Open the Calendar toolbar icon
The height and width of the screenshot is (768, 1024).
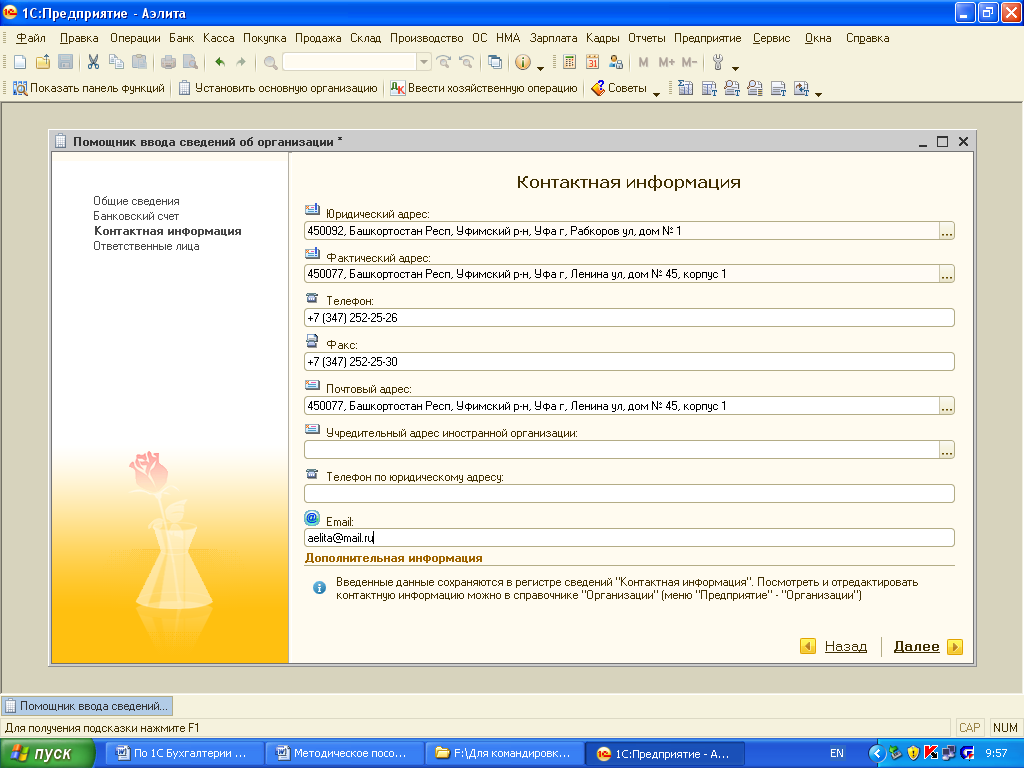tap(592, 62)
